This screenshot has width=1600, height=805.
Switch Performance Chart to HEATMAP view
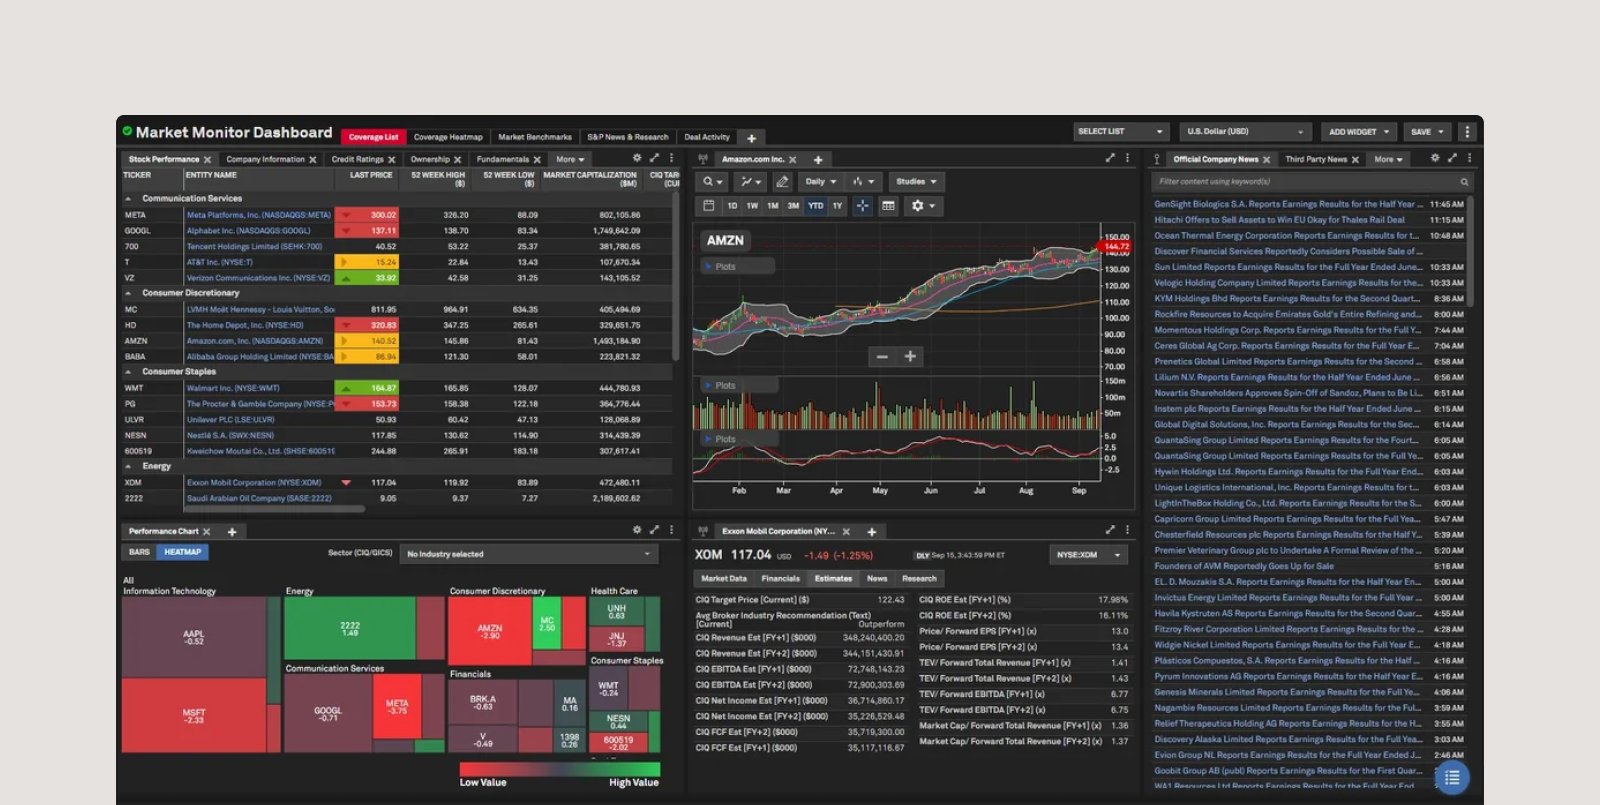pos(182,552)
